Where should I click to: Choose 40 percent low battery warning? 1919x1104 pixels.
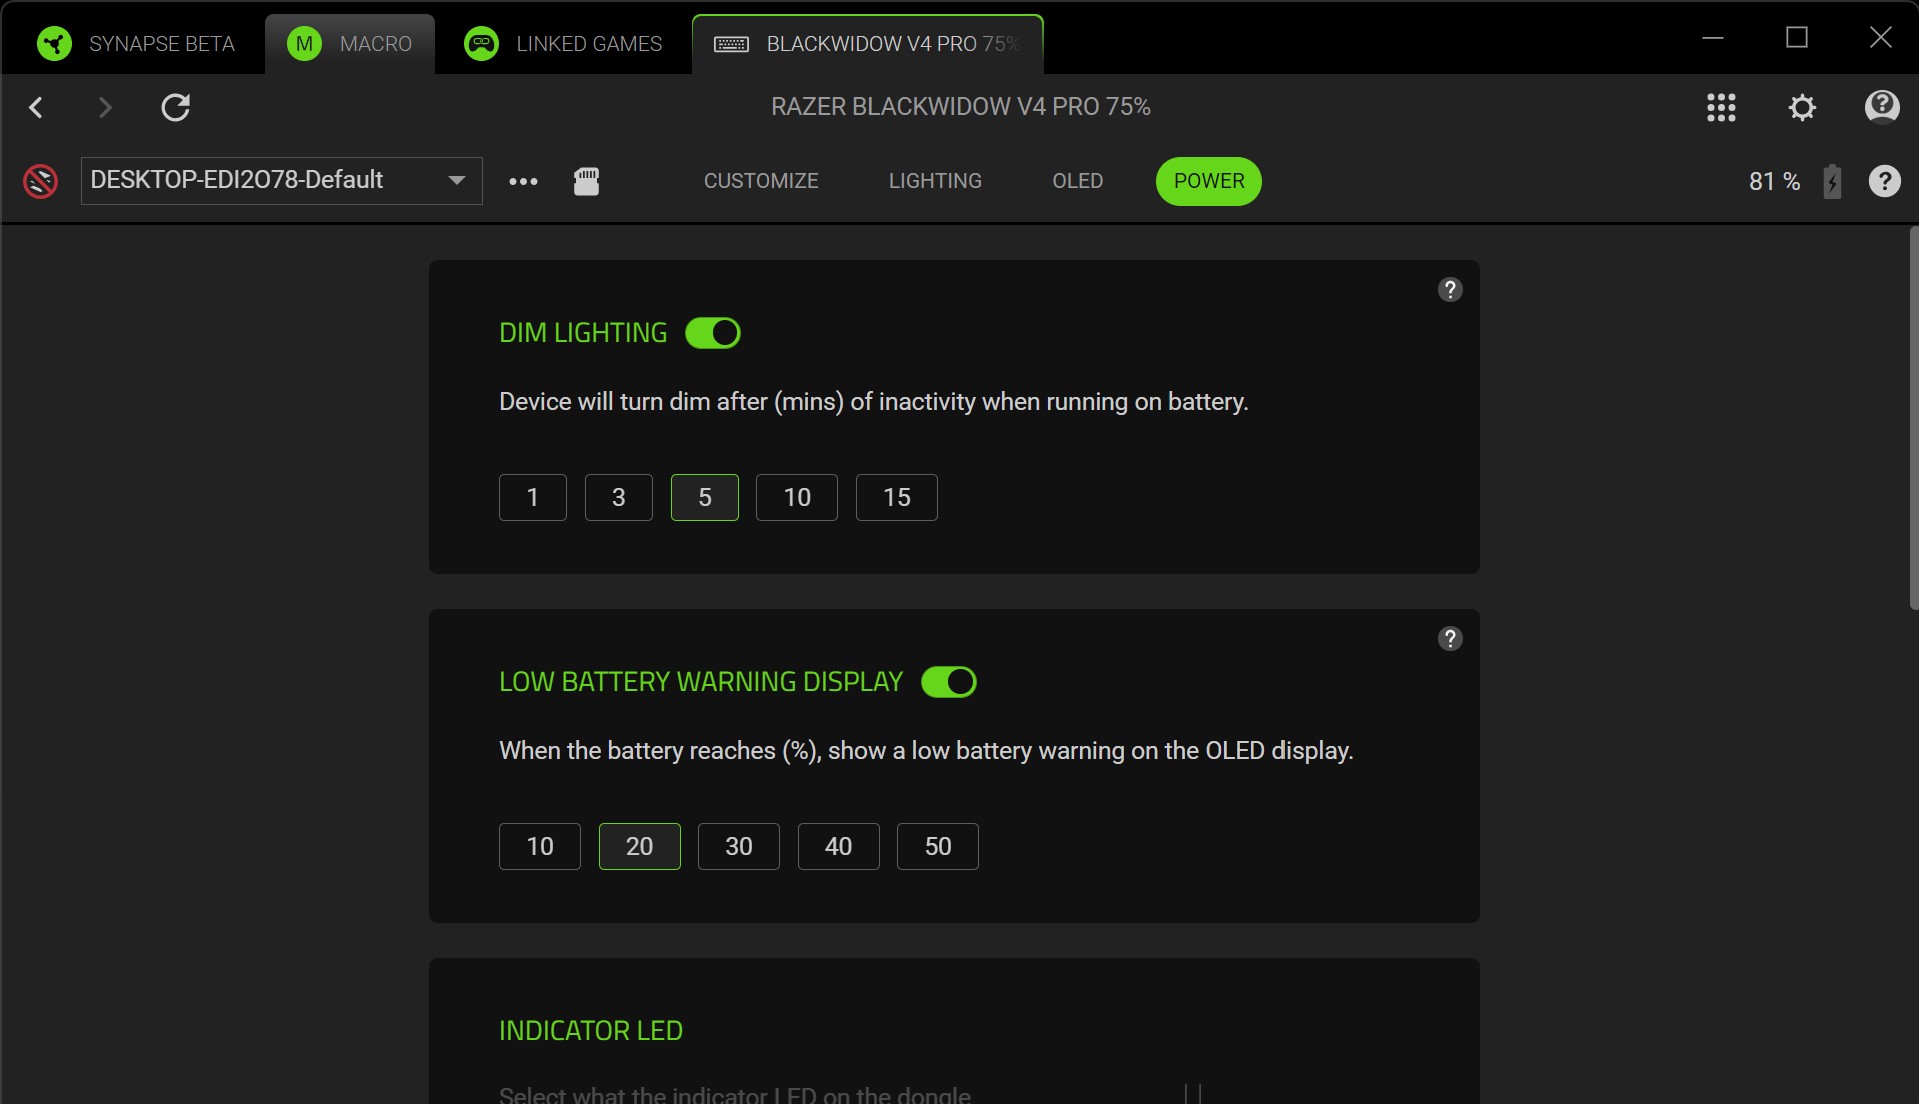[839, 846]
